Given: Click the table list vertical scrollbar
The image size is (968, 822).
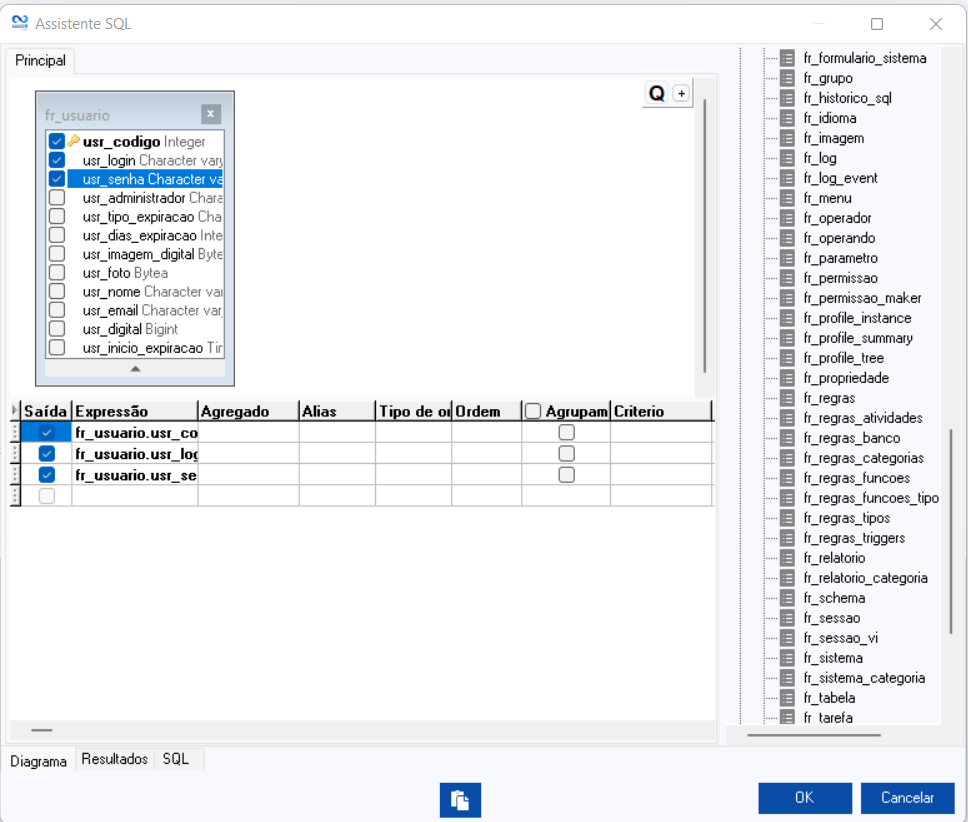Looking at the screenshot, I should coord(951,530).
